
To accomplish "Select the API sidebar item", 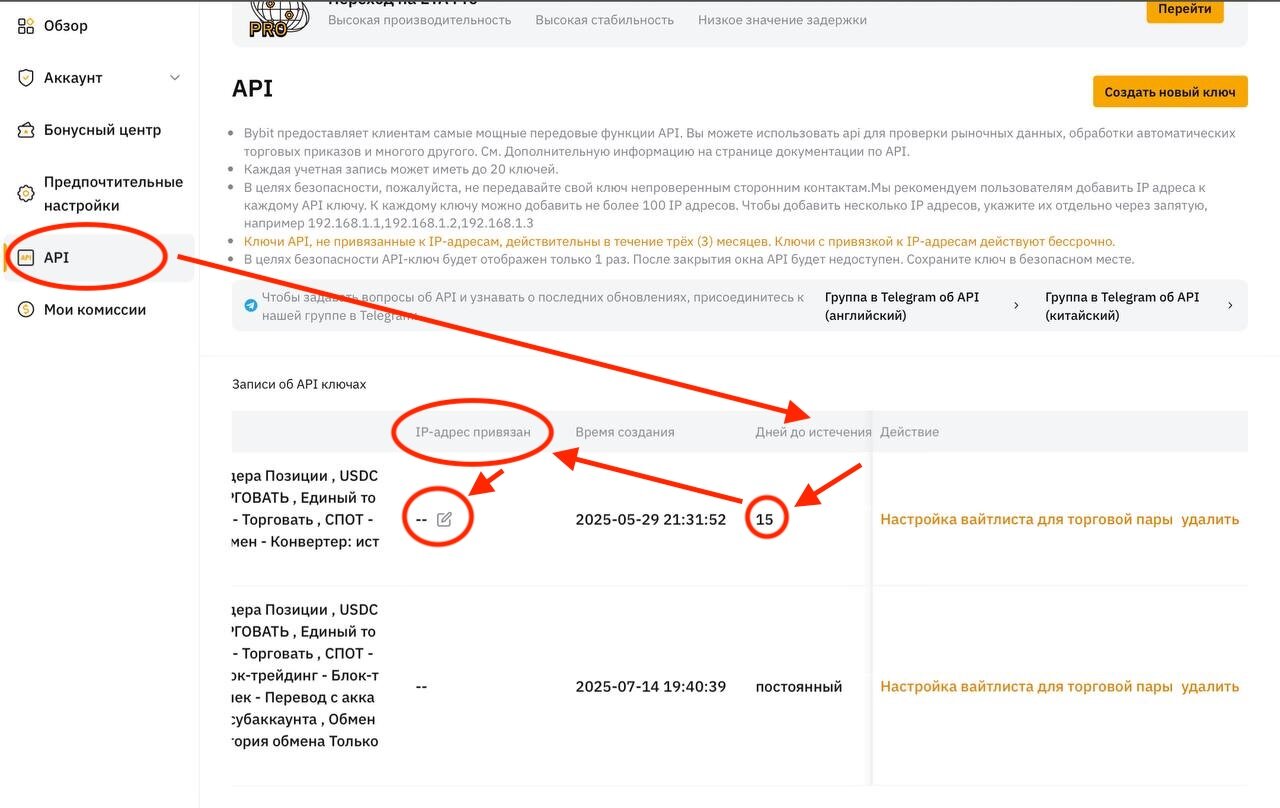I will pos(99,258).
